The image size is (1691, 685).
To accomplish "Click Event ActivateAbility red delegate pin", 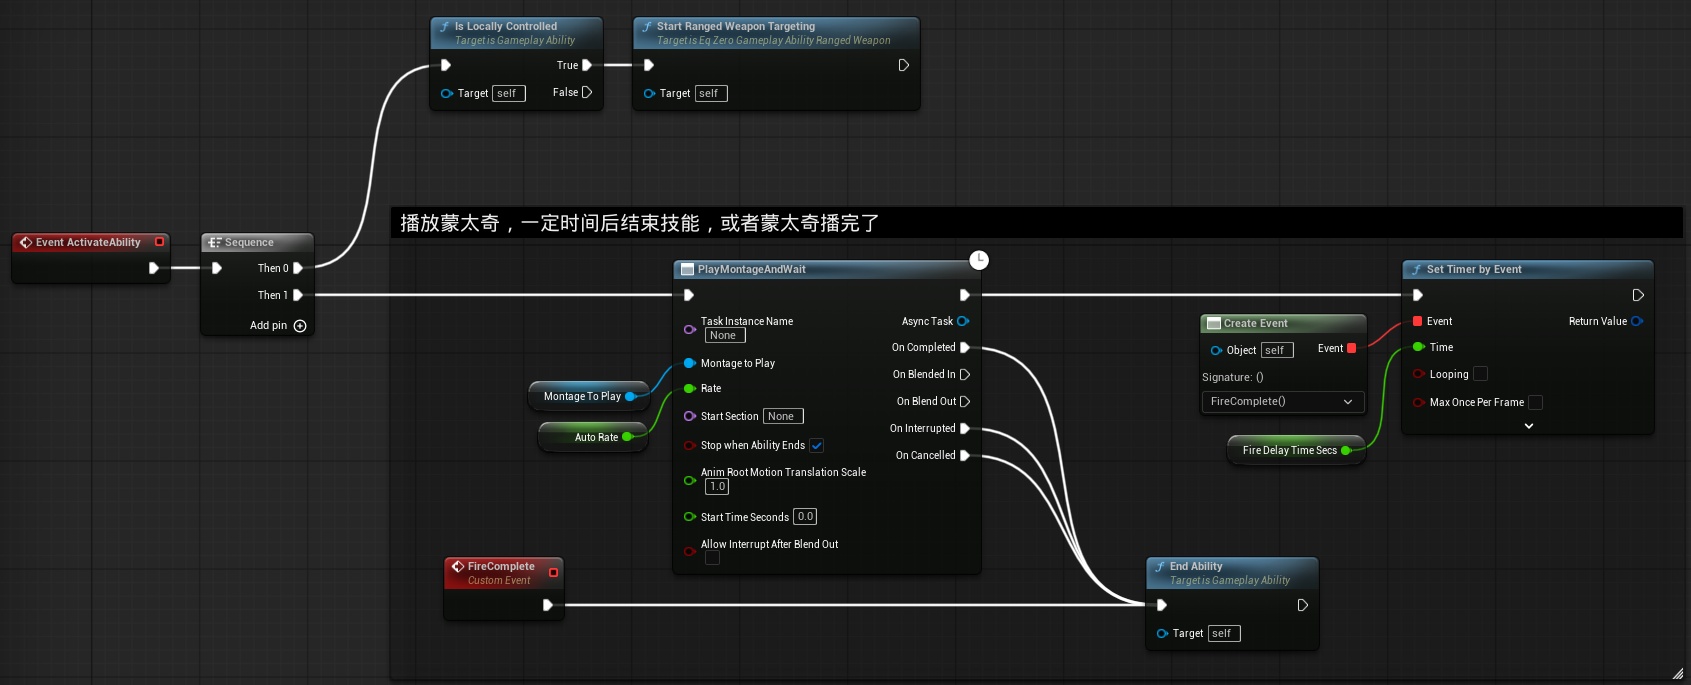I will point(159,242).
